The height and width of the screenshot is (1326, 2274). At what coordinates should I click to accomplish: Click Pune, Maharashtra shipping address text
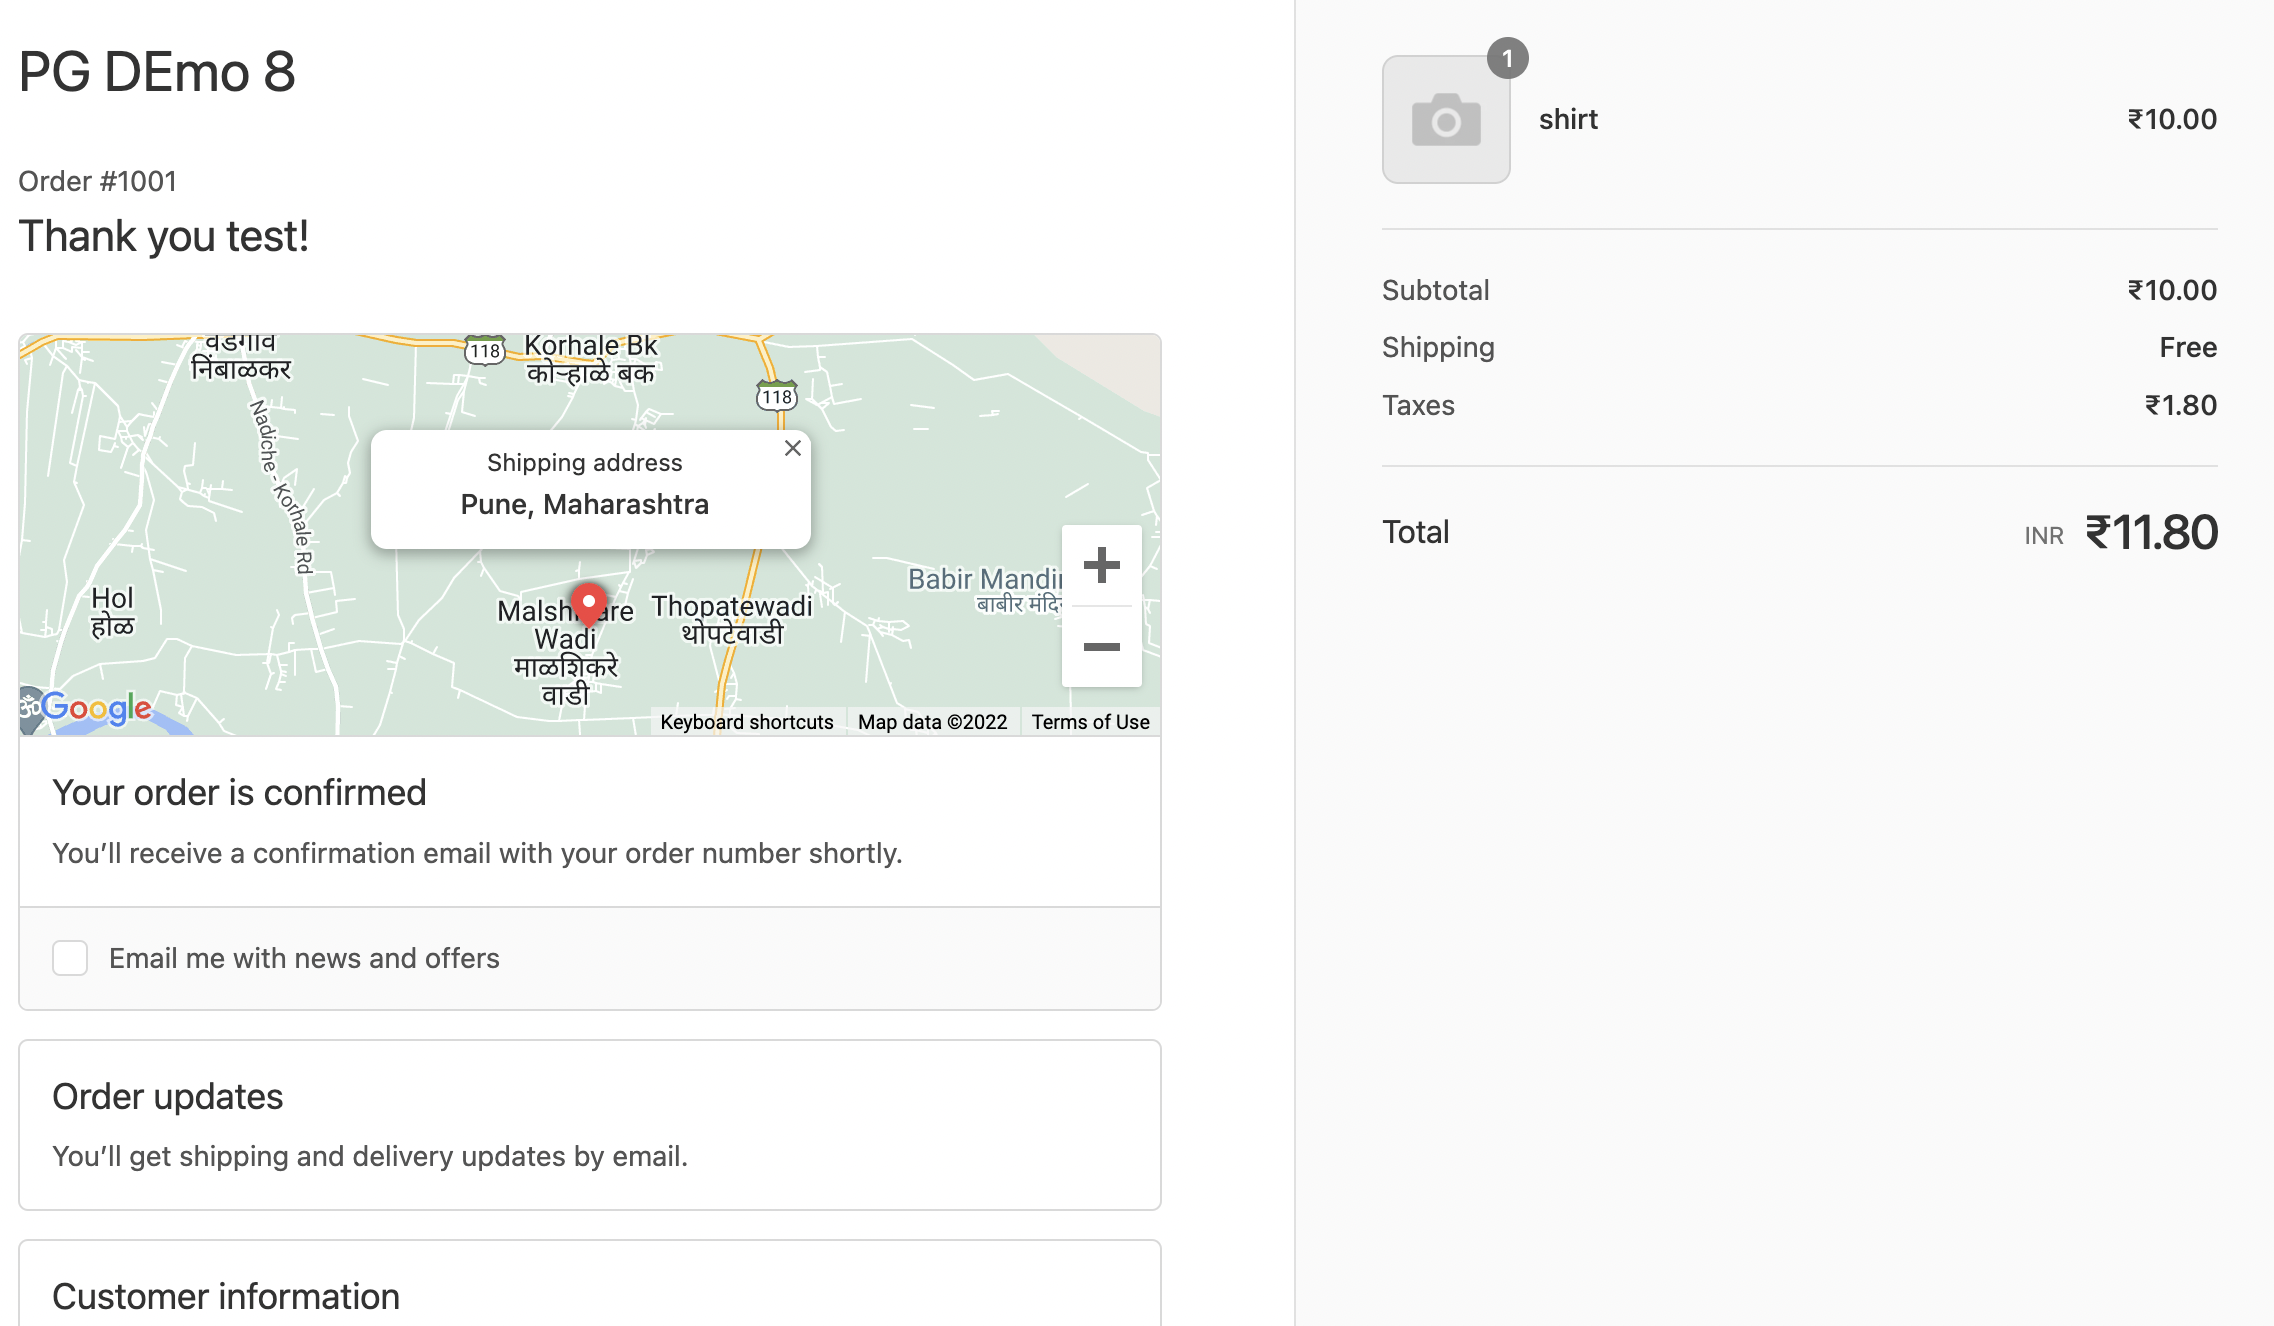[585, 504]
